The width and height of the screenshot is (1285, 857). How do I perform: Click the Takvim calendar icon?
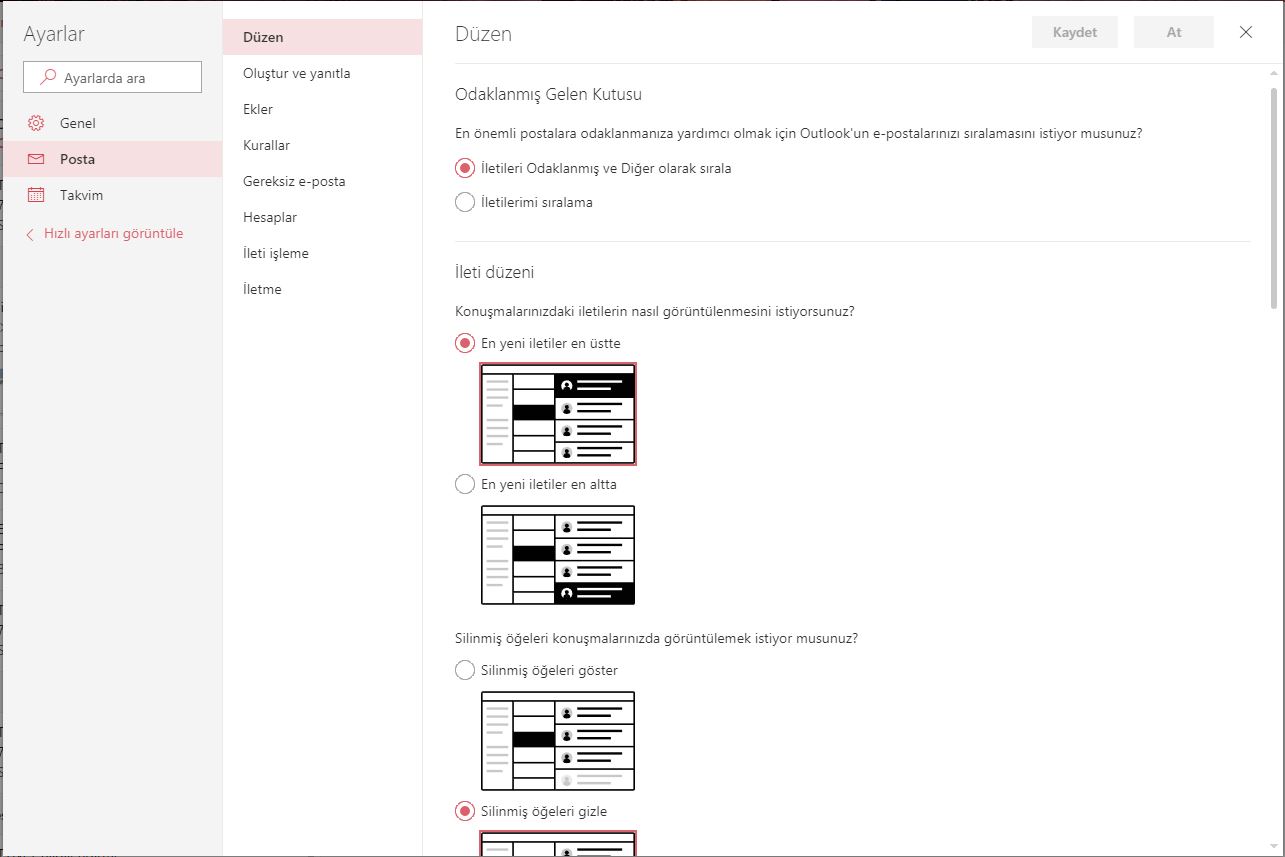(36, 195)
